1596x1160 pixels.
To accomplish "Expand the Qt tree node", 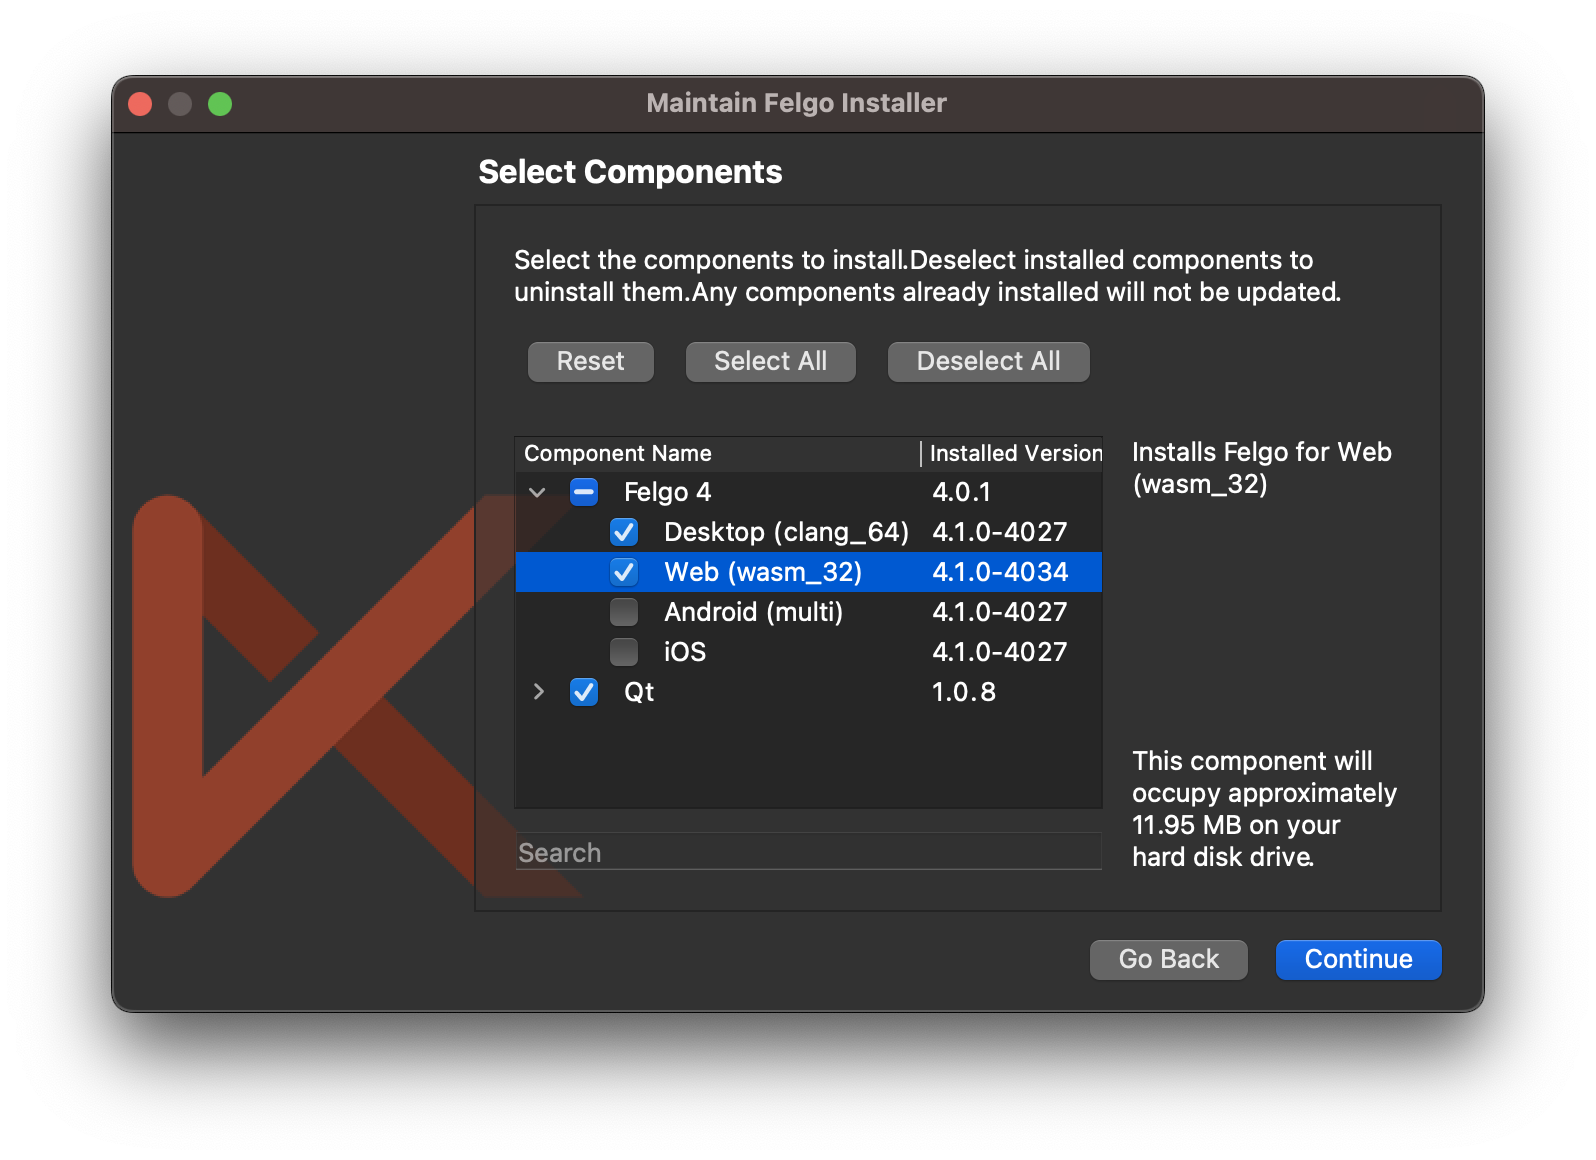I will point(538,692).
